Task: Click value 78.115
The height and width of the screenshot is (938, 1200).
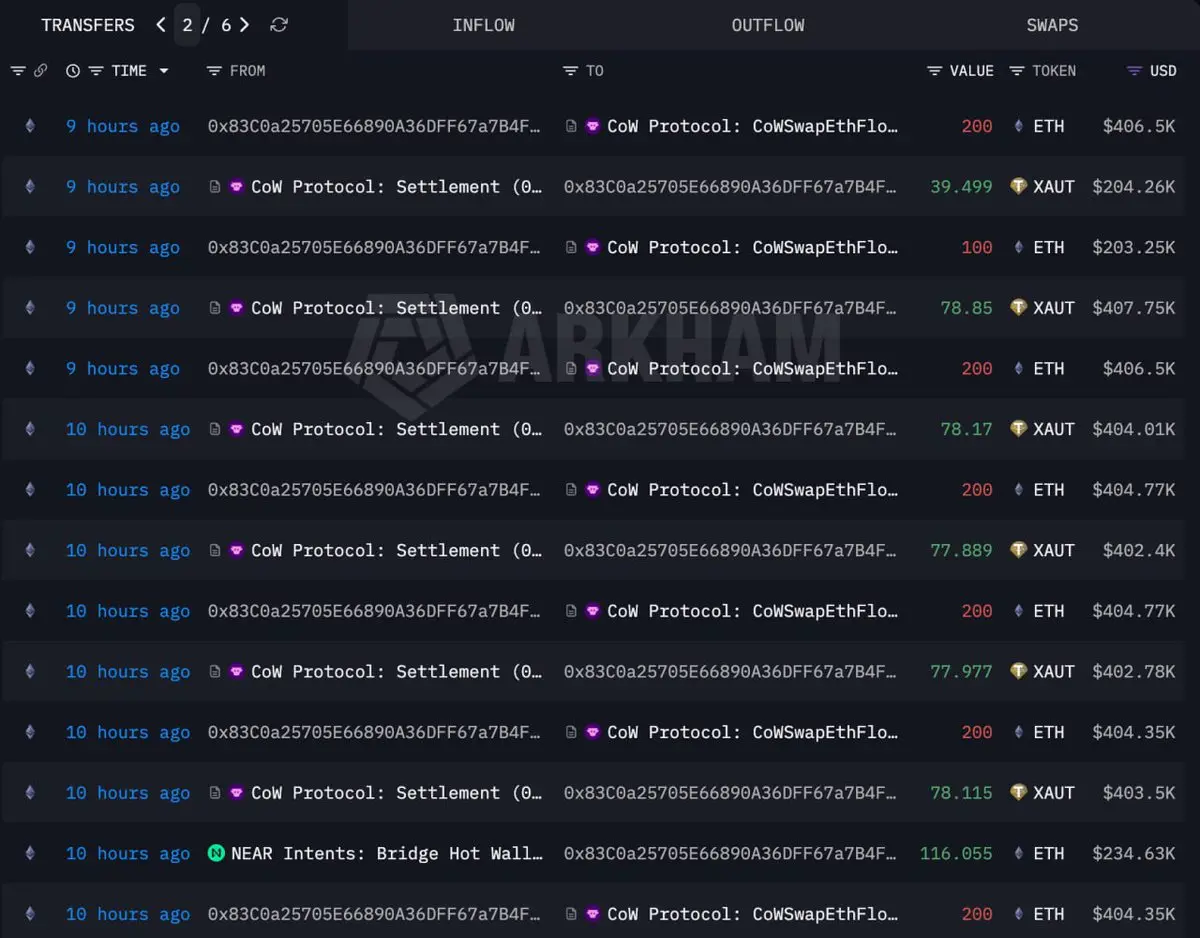Action: tap(962, 793)
